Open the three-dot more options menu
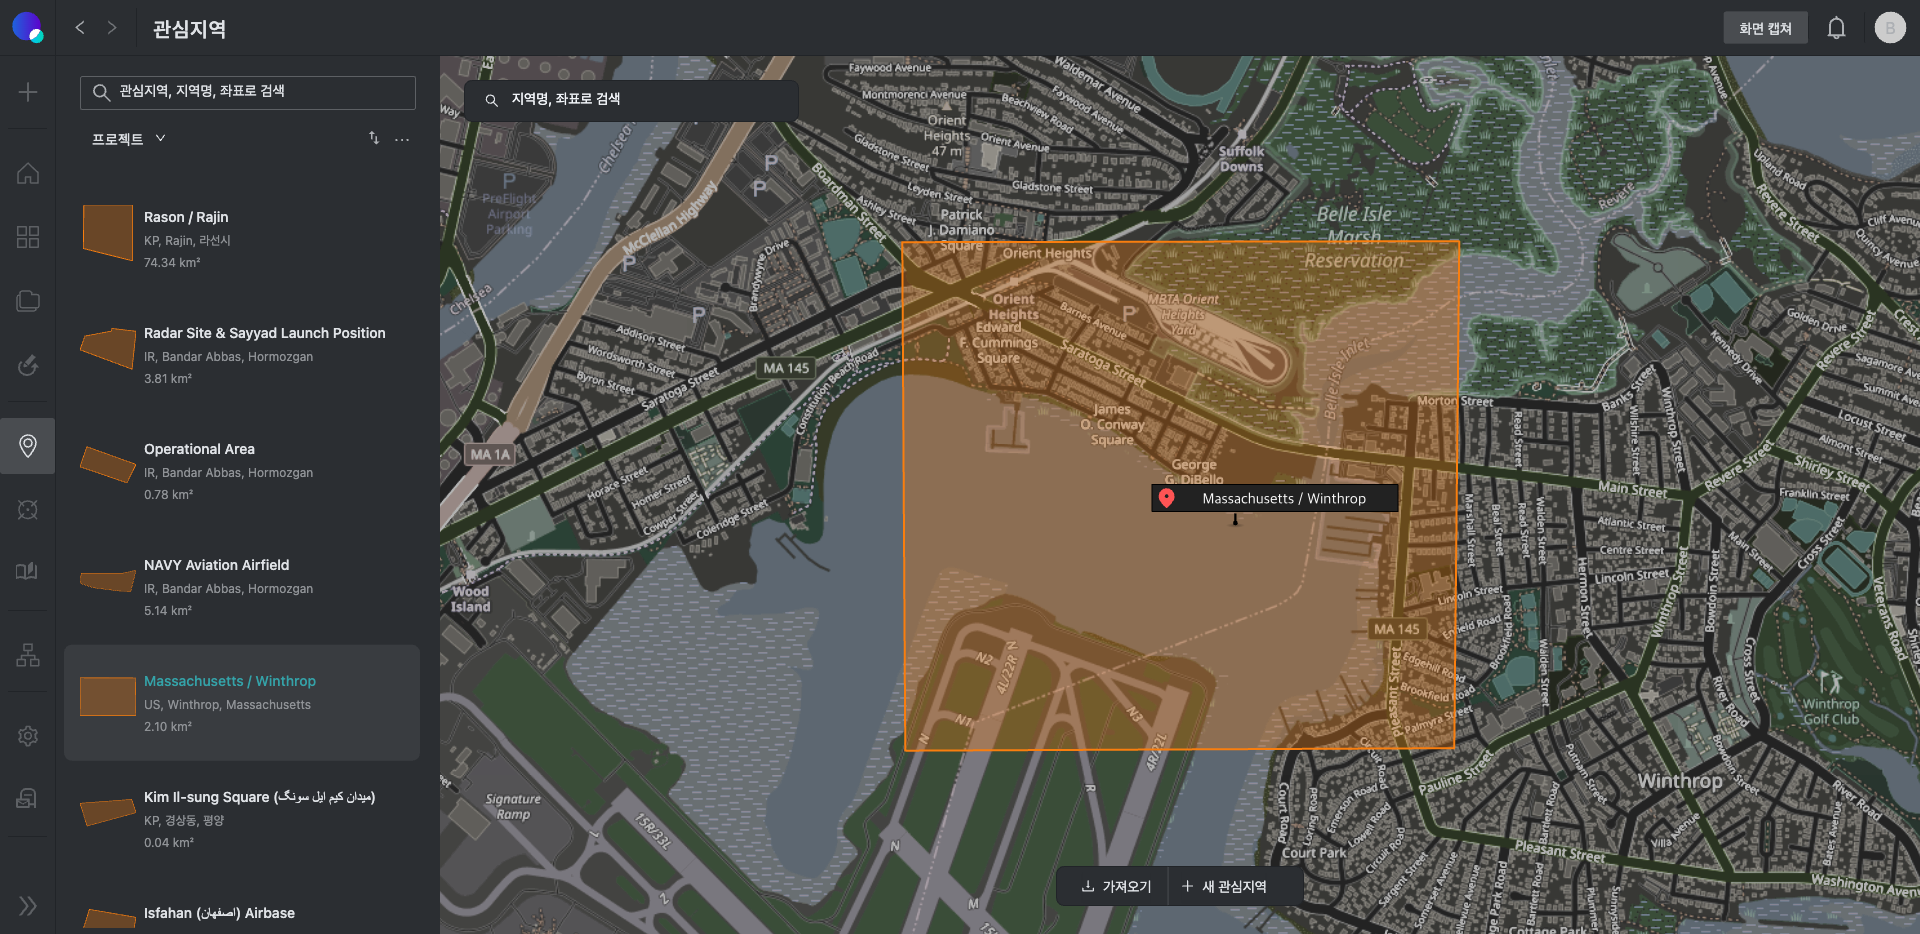This screenshot has width=1920, height=934. 402,139
